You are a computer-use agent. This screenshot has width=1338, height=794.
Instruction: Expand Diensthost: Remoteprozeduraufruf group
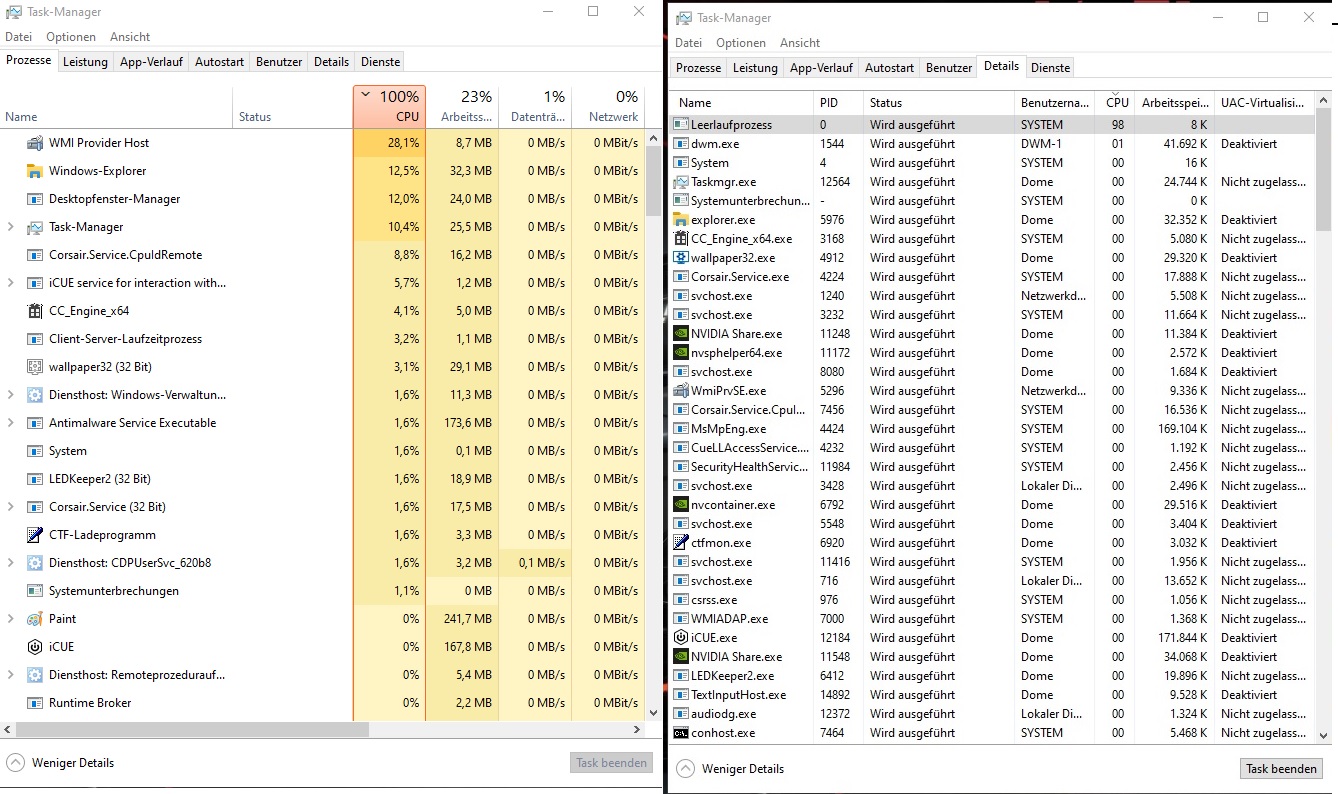(x=11, y=675)
